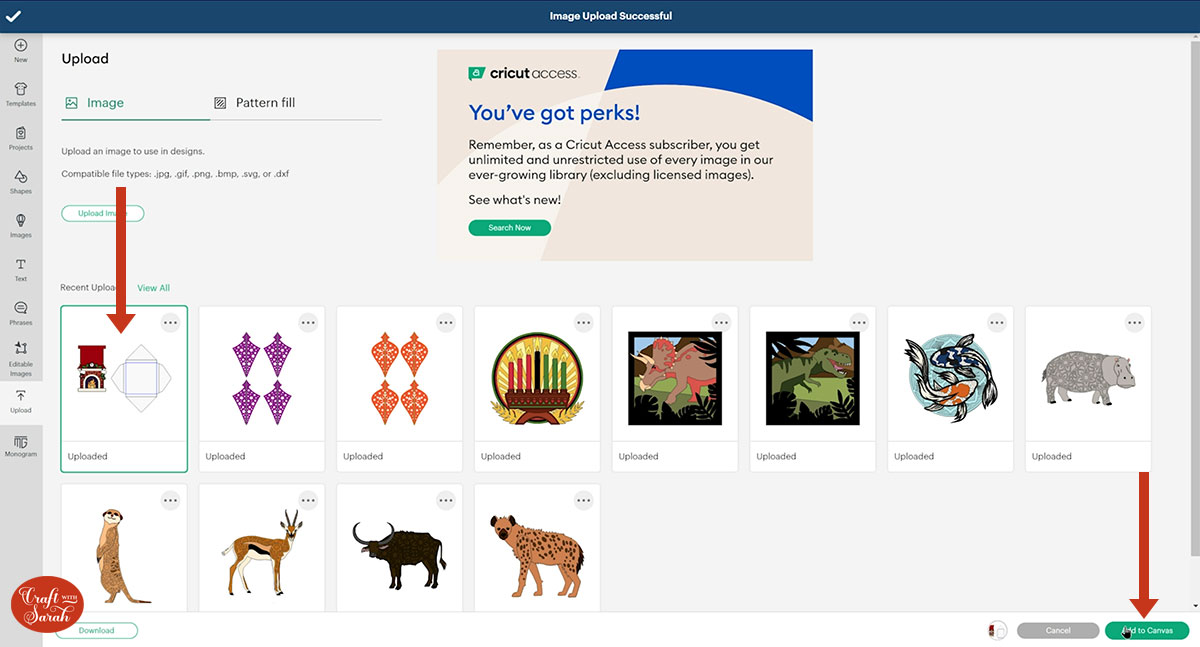The image size is (1200, 647).
Task: Select the gazelle image
Action: pyautogui.click(x=262, y=555)
